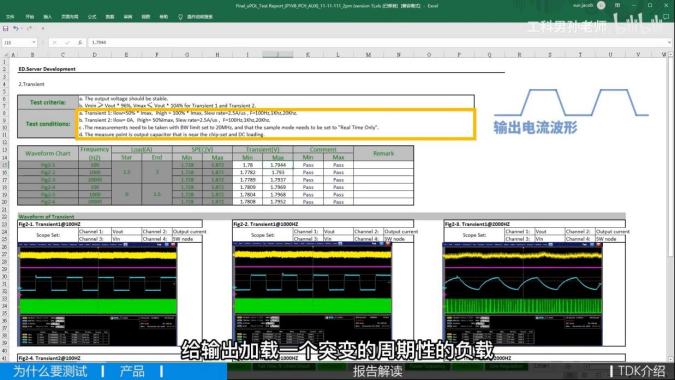This screenshot has height=380, width=675.
Task: Select 'Fig2-1. Transient1@100HZ' caption cell
Action: pyautogui.click(x=110, y=224)
